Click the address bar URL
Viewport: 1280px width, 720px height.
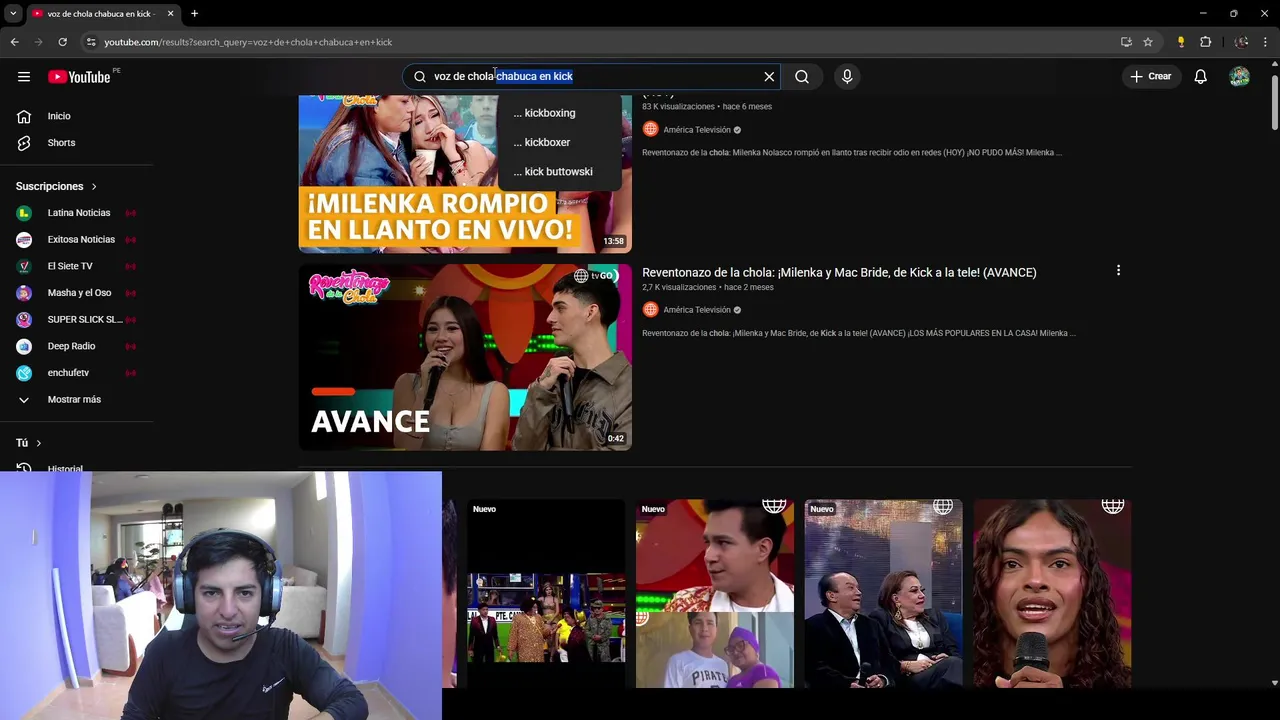pyautogui.click(x=248, y=42)
